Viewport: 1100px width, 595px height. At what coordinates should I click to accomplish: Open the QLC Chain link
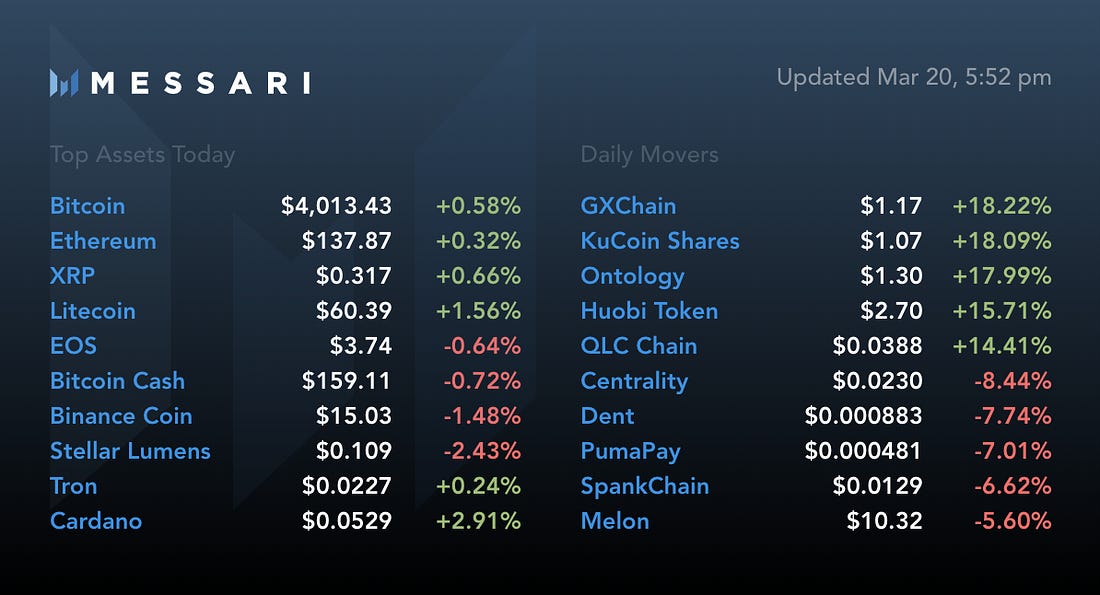[x=639, y=346]
